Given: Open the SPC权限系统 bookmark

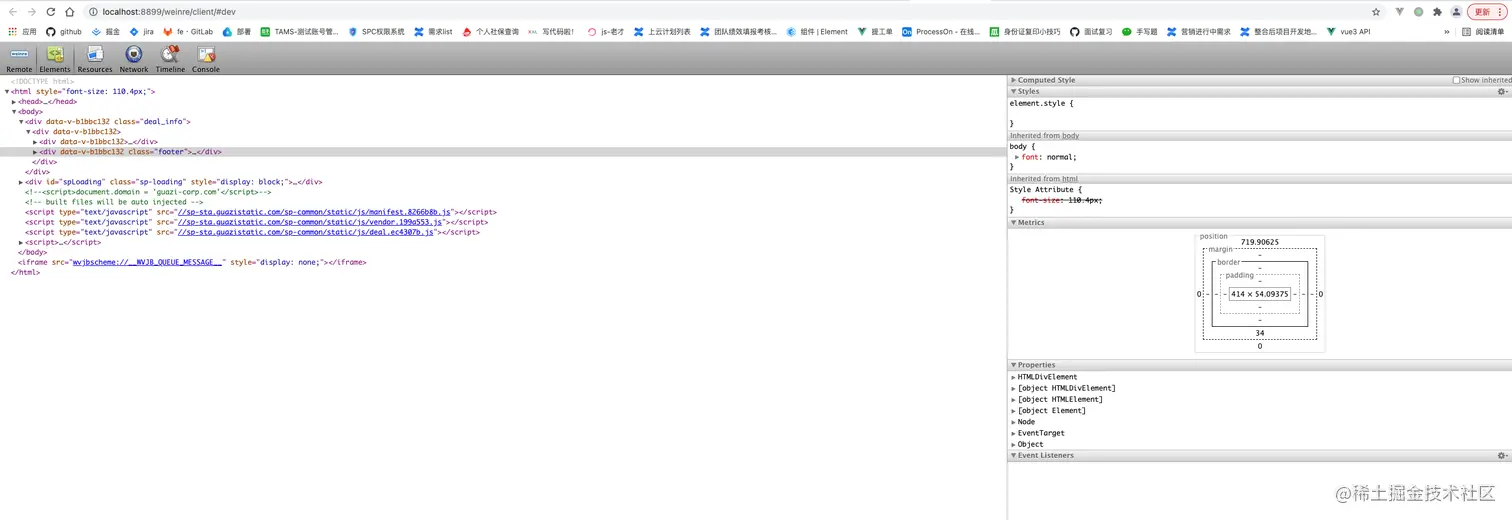Looking at the screenshot, I should pyautogui.click(x=376, y=31).
